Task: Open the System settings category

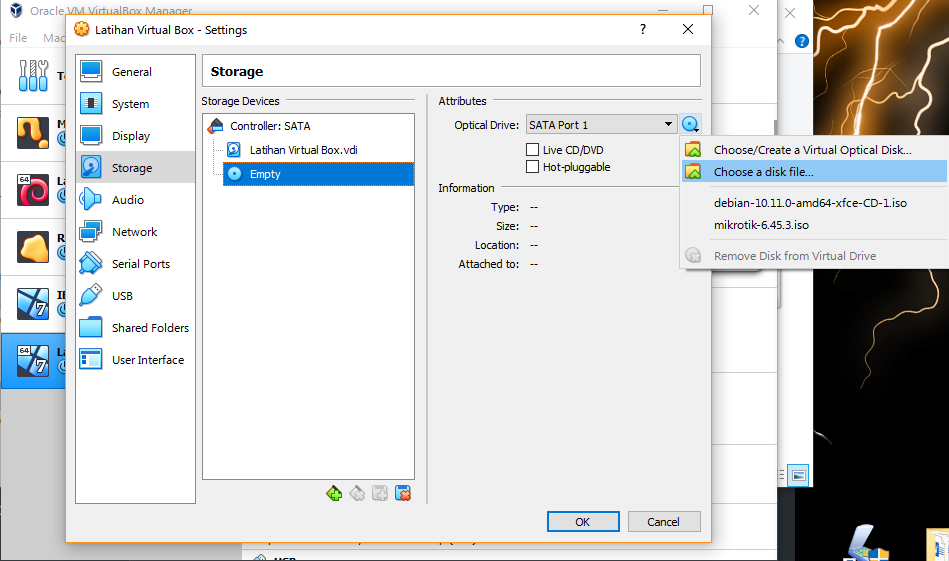Action: pyautogui.click(x=130, y=104)
